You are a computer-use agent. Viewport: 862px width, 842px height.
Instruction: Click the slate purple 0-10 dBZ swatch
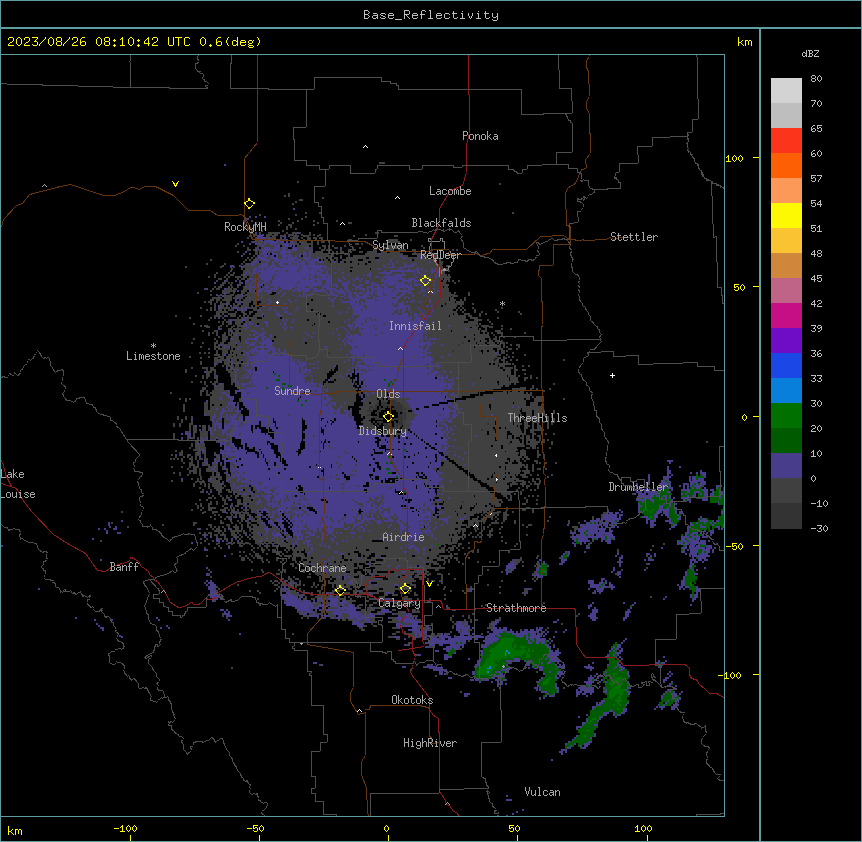coord(786,466)
